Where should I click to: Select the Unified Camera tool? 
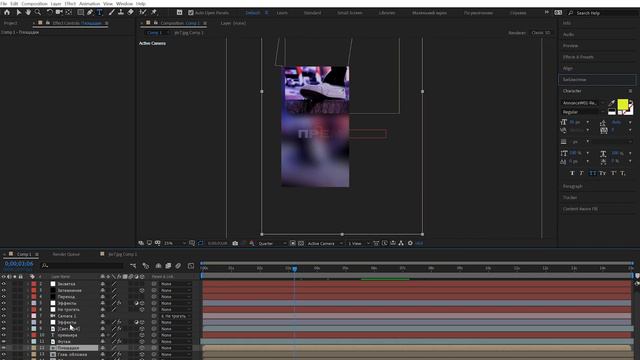tap(59, 13)
